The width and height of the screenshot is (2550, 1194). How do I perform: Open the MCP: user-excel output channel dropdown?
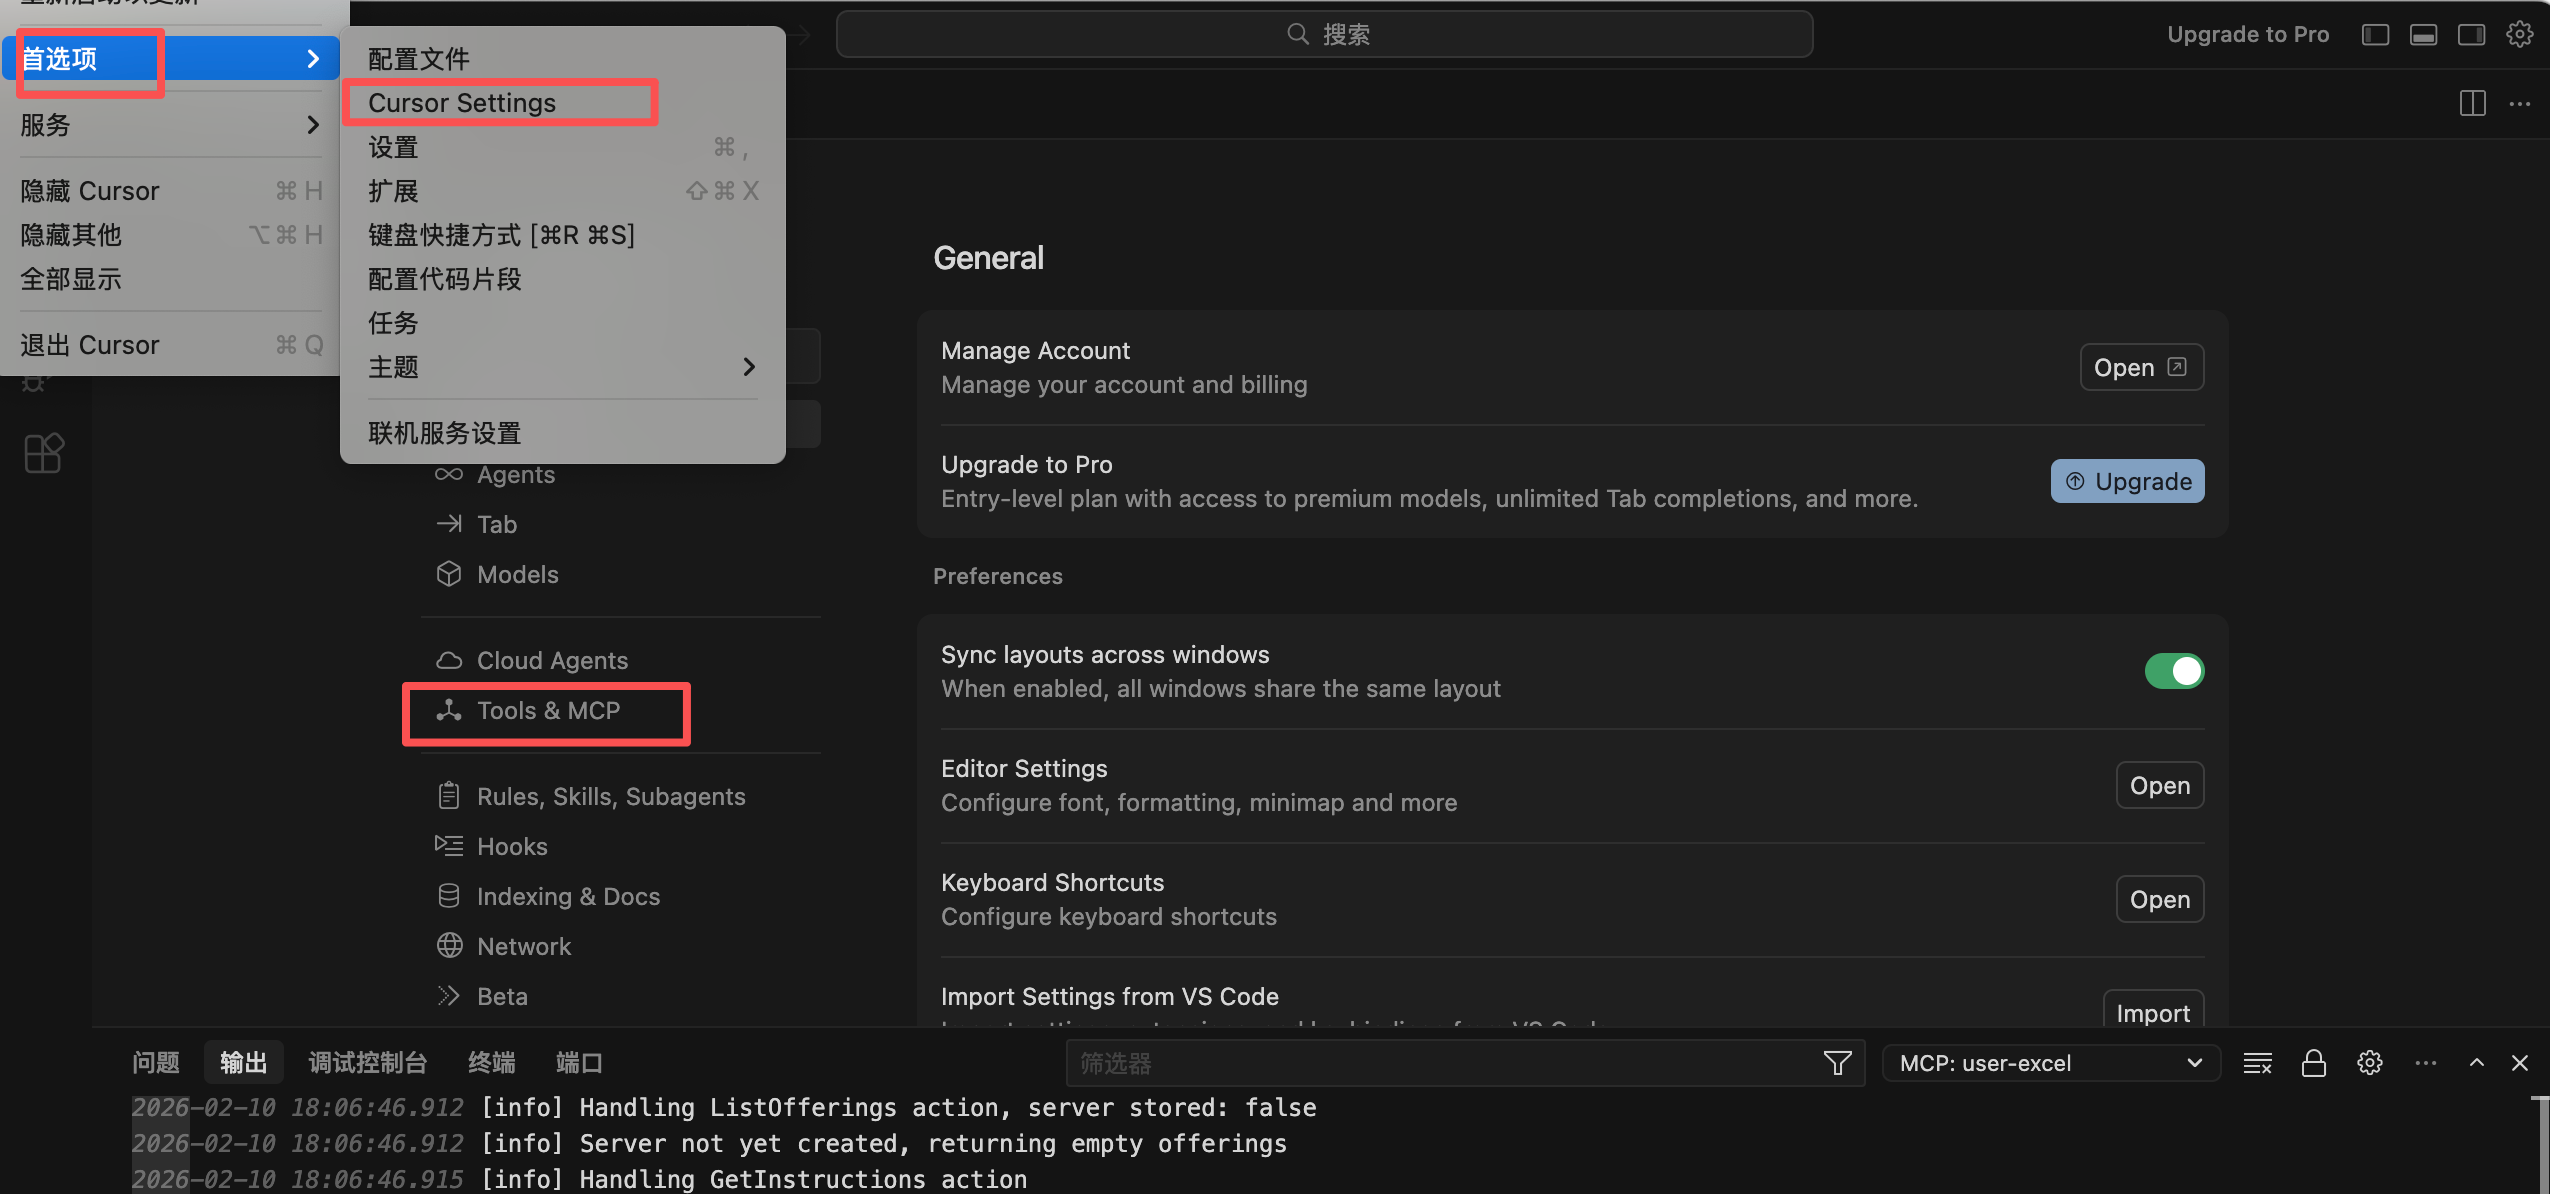[x=2050, y=1063]
